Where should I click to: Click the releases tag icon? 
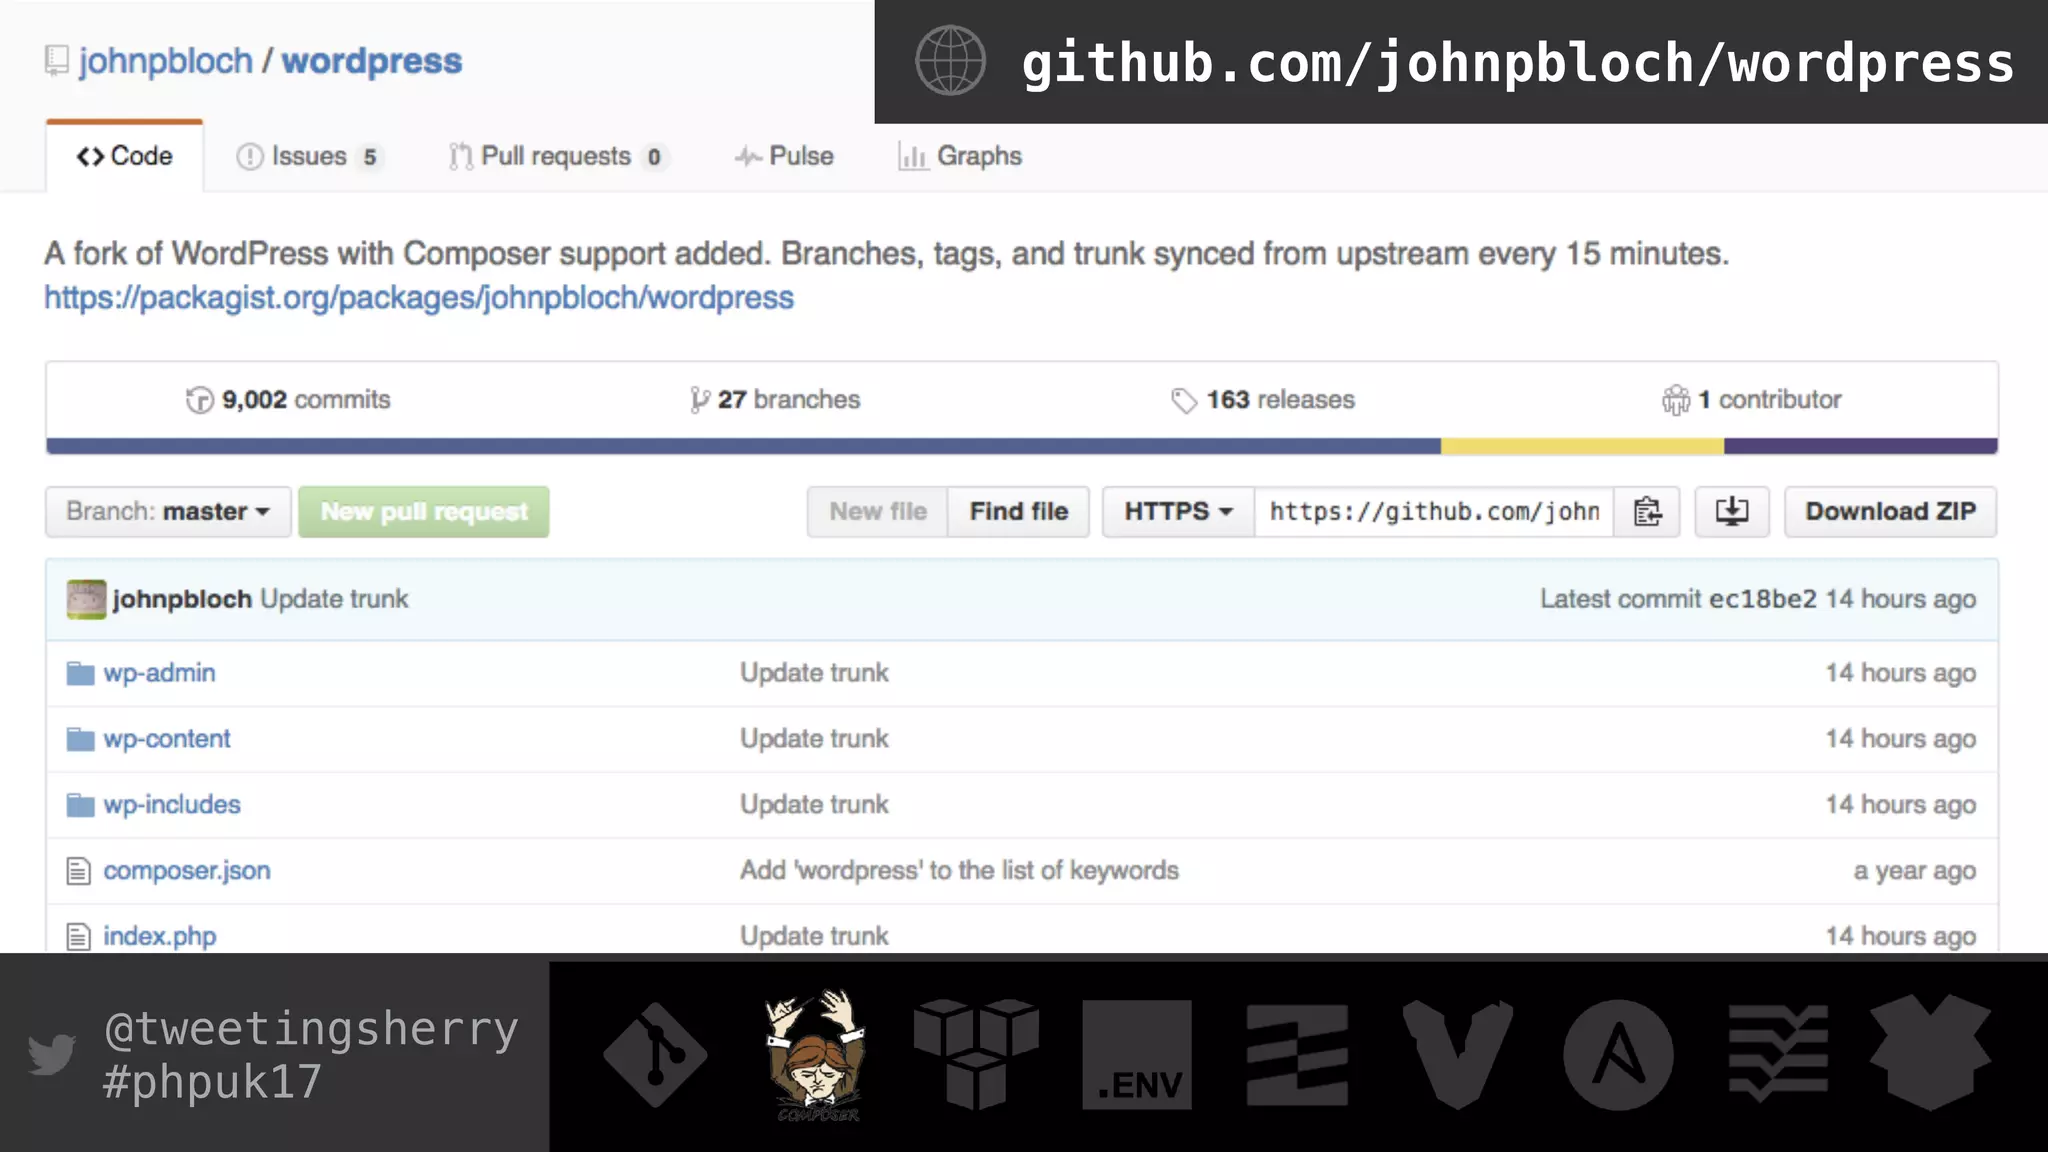[1184, 401]
